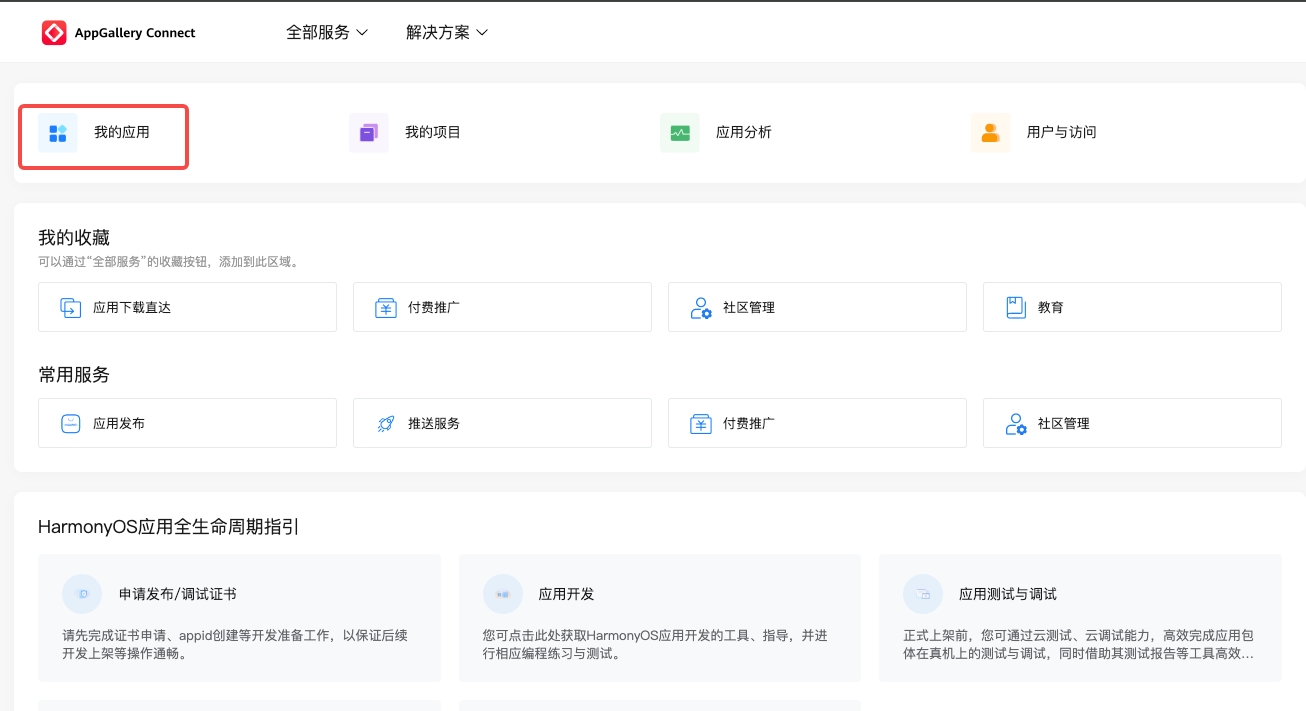
Task: Click the 我的项目 purple icon
Action: tap(369, 132)
